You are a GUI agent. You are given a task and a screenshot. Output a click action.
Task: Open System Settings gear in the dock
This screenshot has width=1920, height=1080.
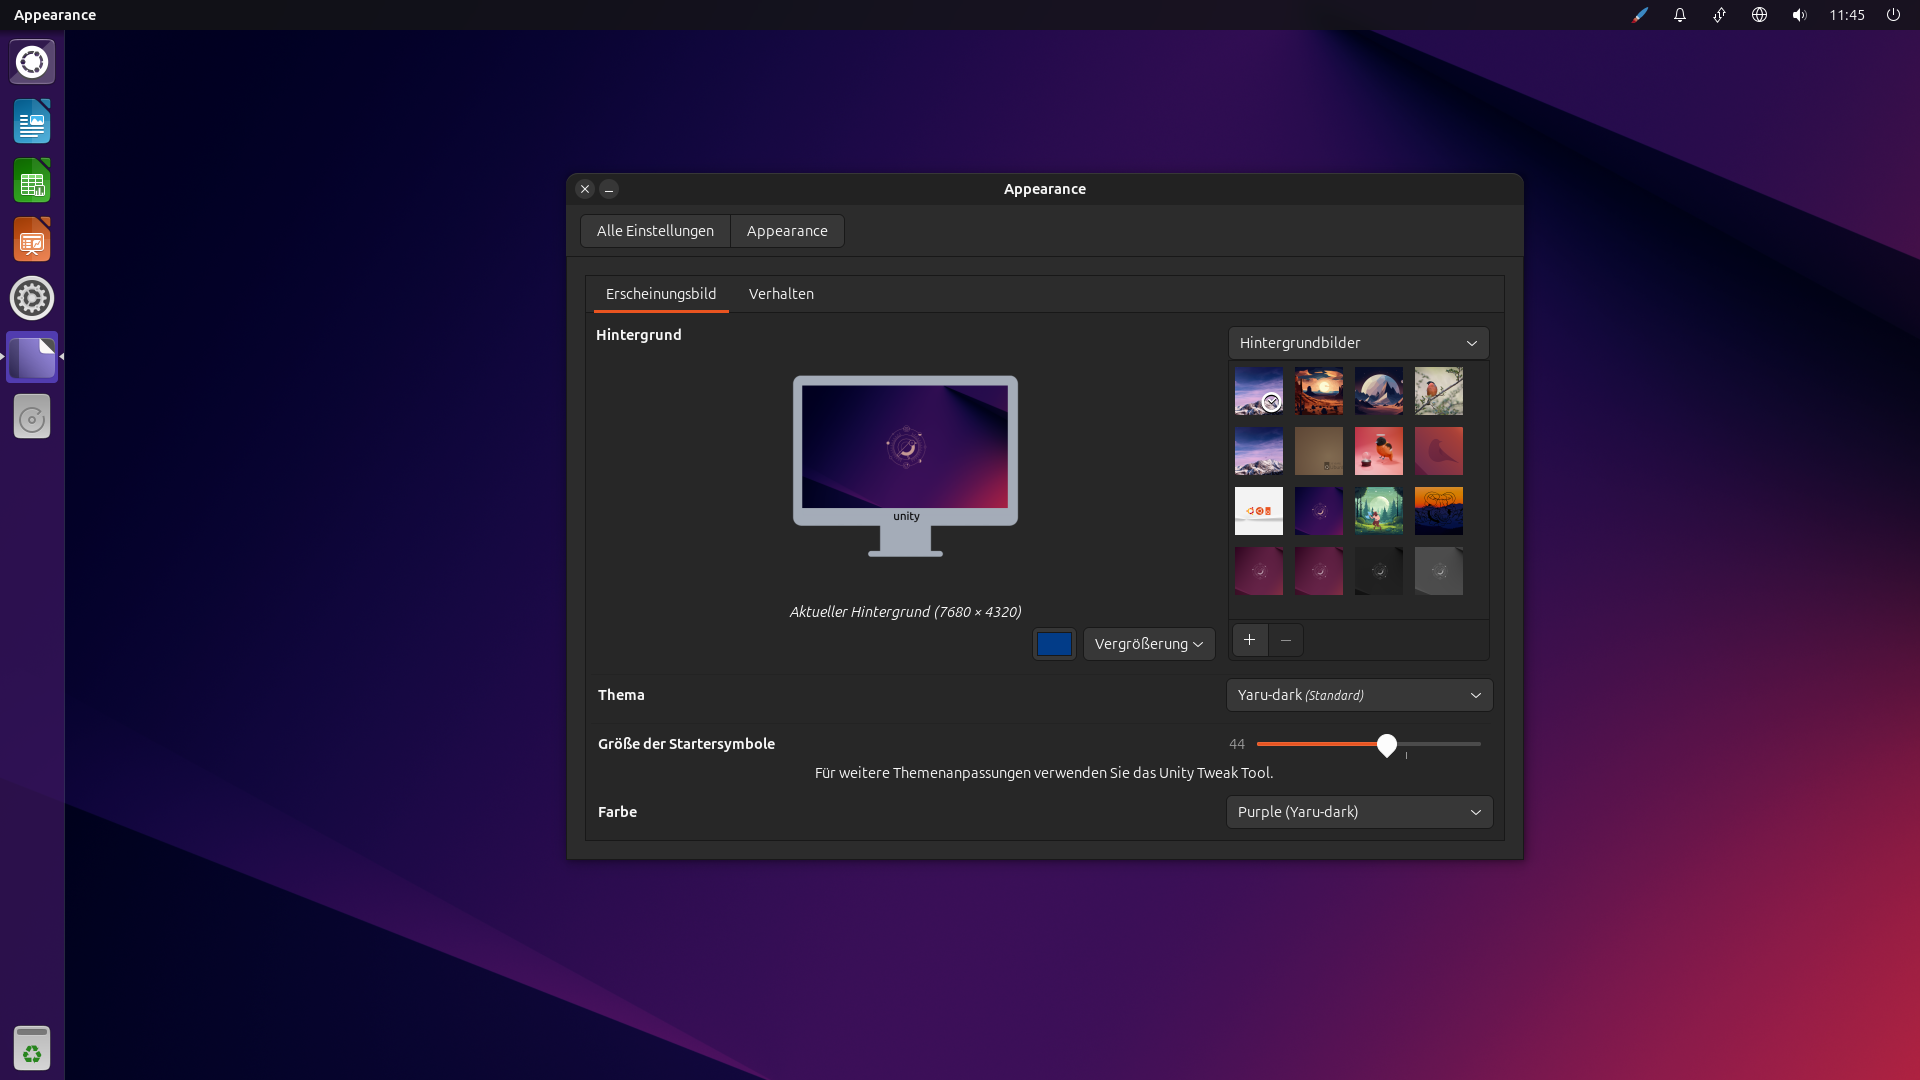pyautogui.click(x=32, y=298)
